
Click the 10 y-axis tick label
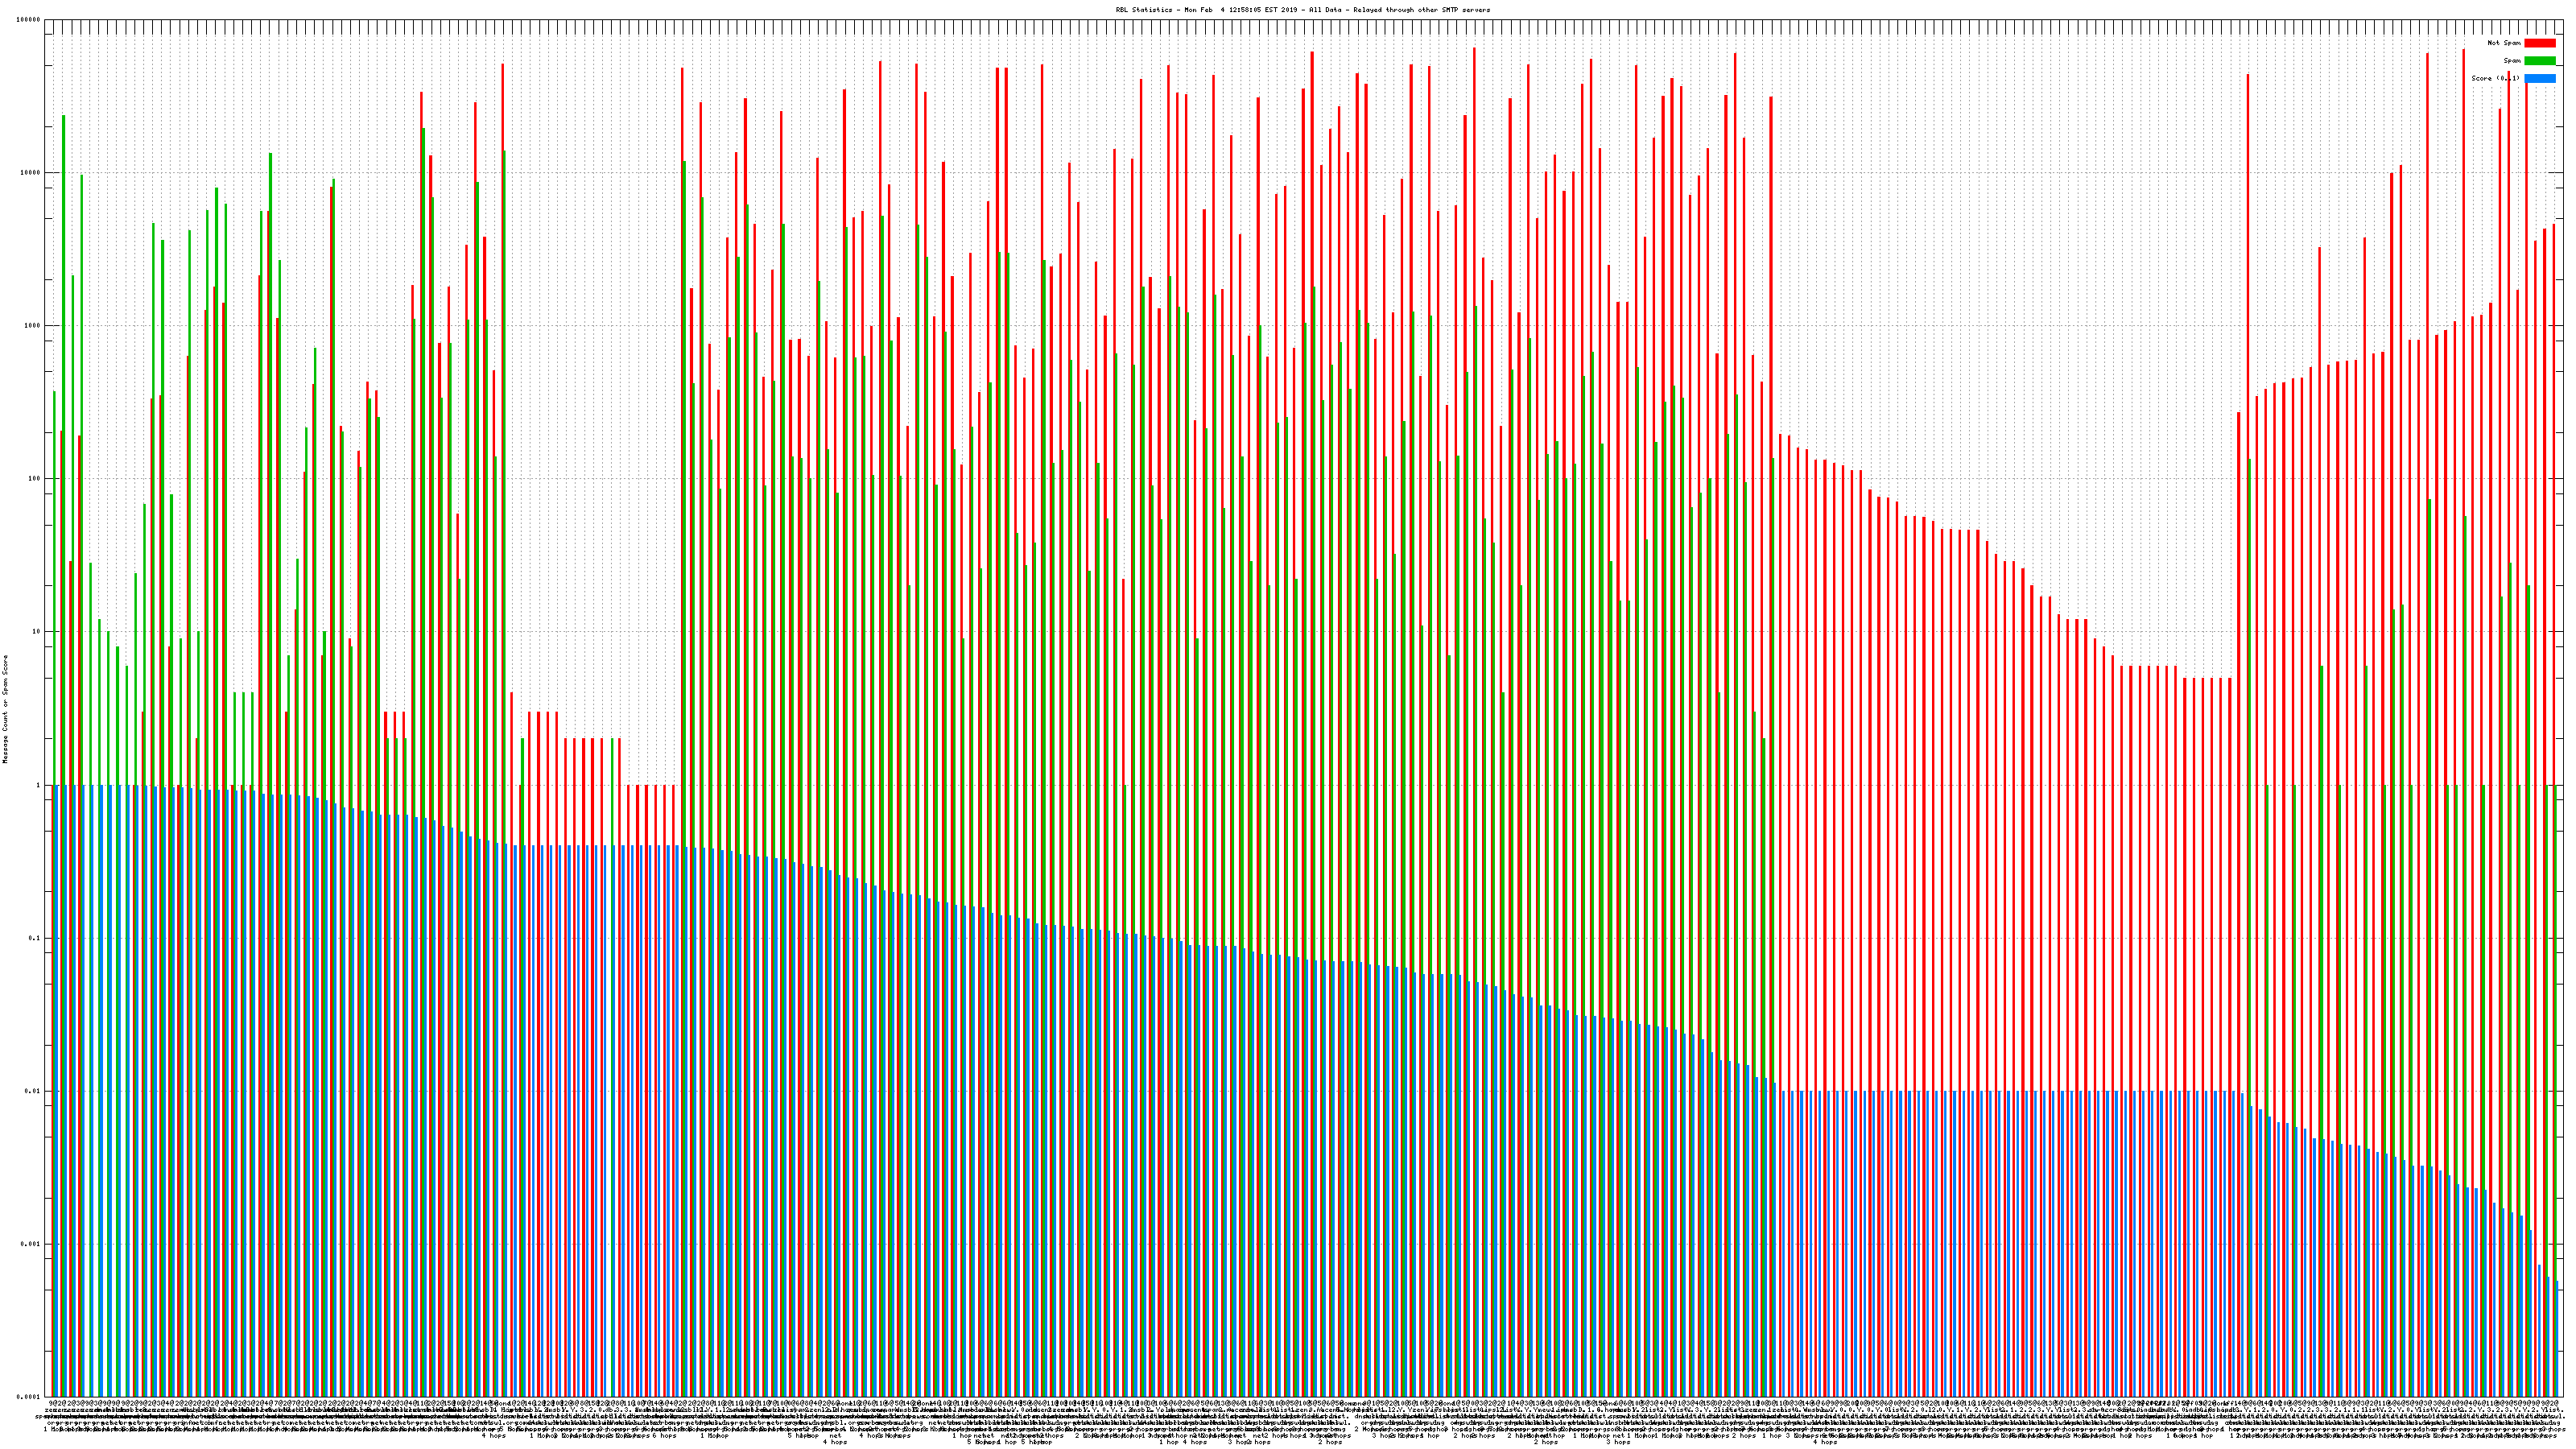[37, 632]
